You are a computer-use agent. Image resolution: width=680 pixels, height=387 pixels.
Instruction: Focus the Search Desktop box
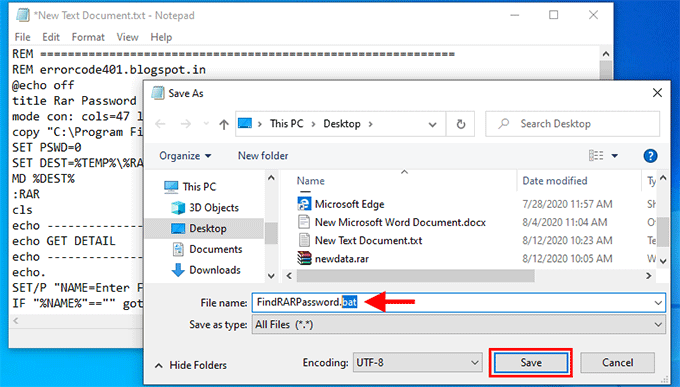(572, 124)
